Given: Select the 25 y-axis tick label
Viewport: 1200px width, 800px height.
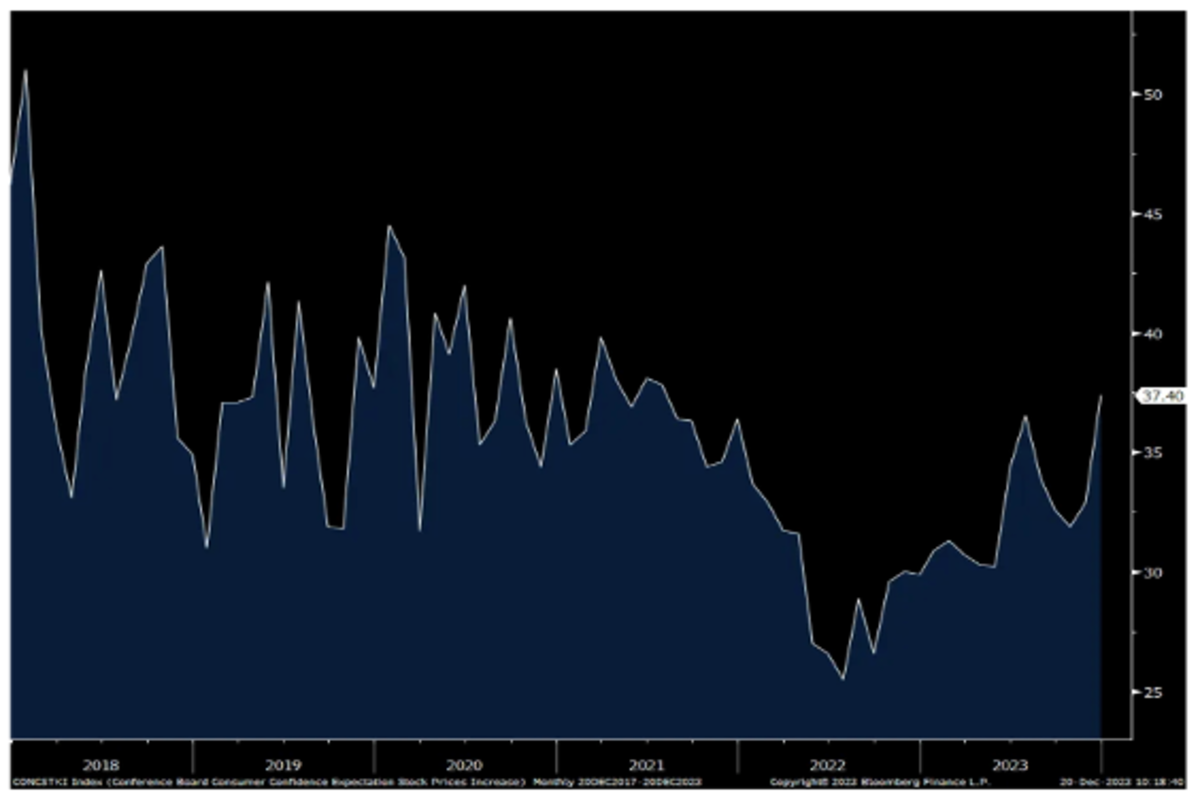Looking at the screenshot, I should pyautogui.click(x=1152, y=692).
